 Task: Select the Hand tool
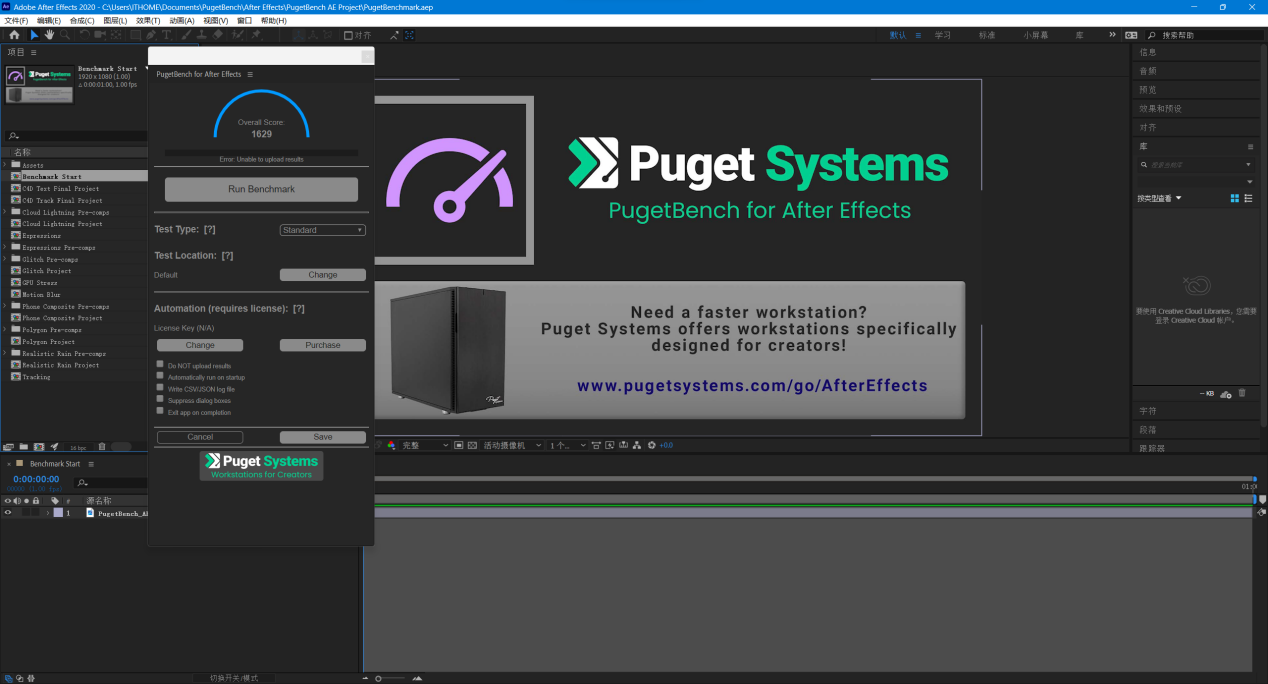[49, 35]
